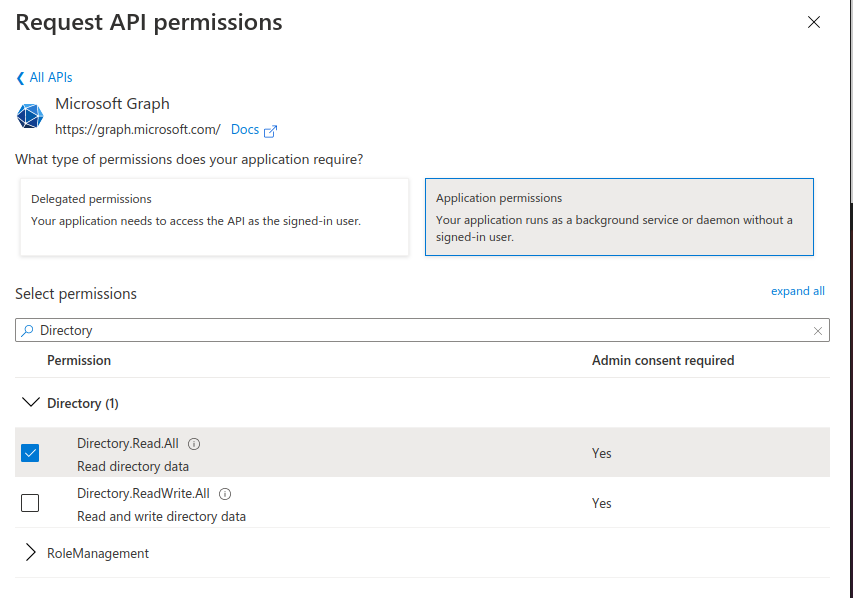
Task: Close the Request API permissions panel
Action: pos(814,22)
